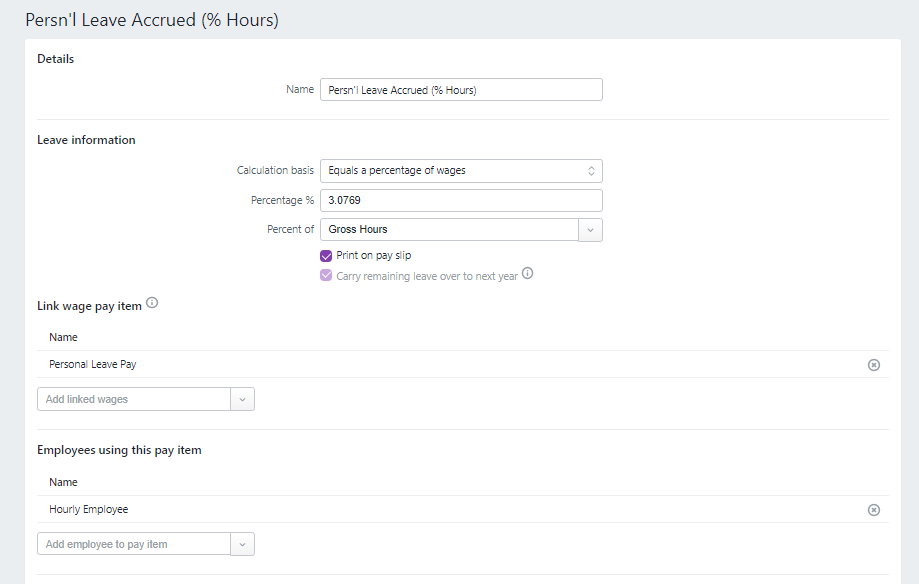Click info icon beside Link wage pay item
This screenshot has width=919, height=584.
[x=152, y=304]
